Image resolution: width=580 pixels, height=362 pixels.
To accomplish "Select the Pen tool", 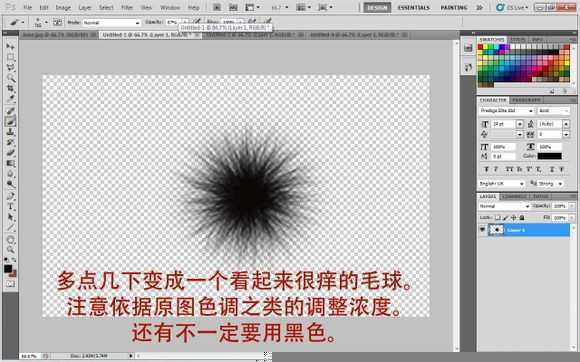I will click(x=10, y=196).
